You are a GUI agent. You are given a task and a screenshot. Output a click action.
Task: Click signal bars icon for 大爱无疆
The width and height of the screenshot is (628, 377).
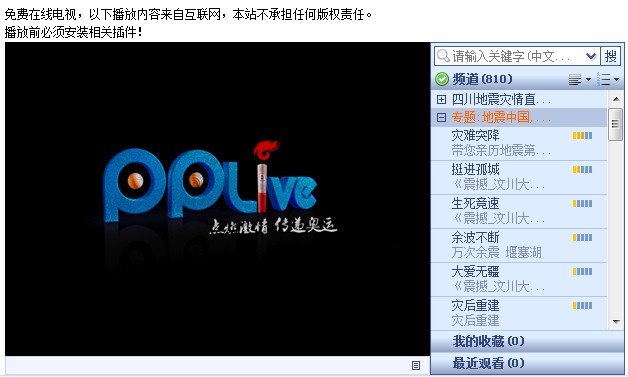click(x=582, y=272)
